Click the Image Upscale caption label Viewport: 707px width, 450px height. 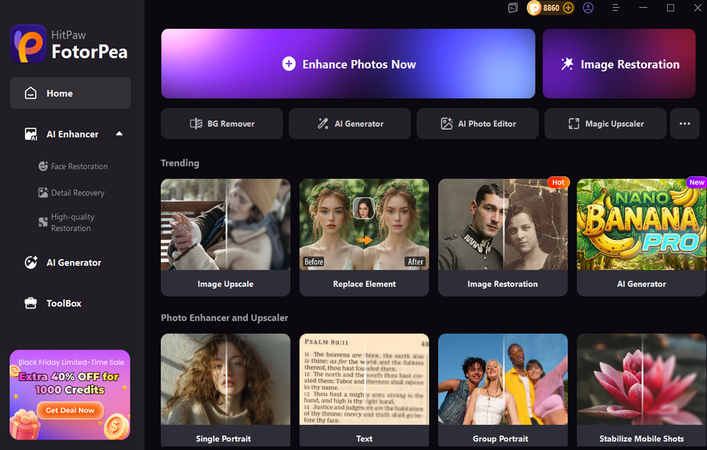click(225, 284)
